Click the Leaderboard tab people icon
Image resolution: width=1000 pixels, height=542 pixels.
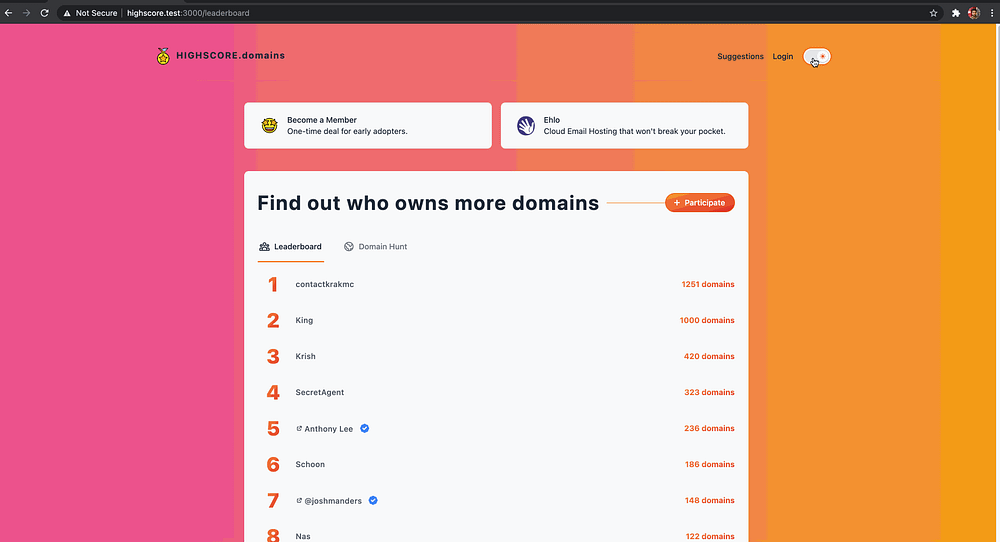point(264,246)
